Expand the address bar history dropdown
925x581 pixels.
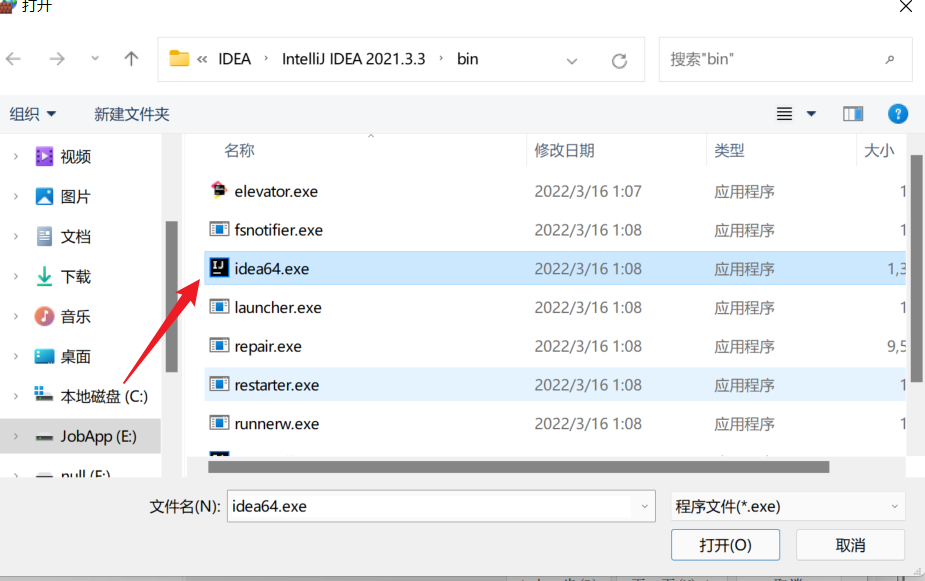(x=572, y=61)
